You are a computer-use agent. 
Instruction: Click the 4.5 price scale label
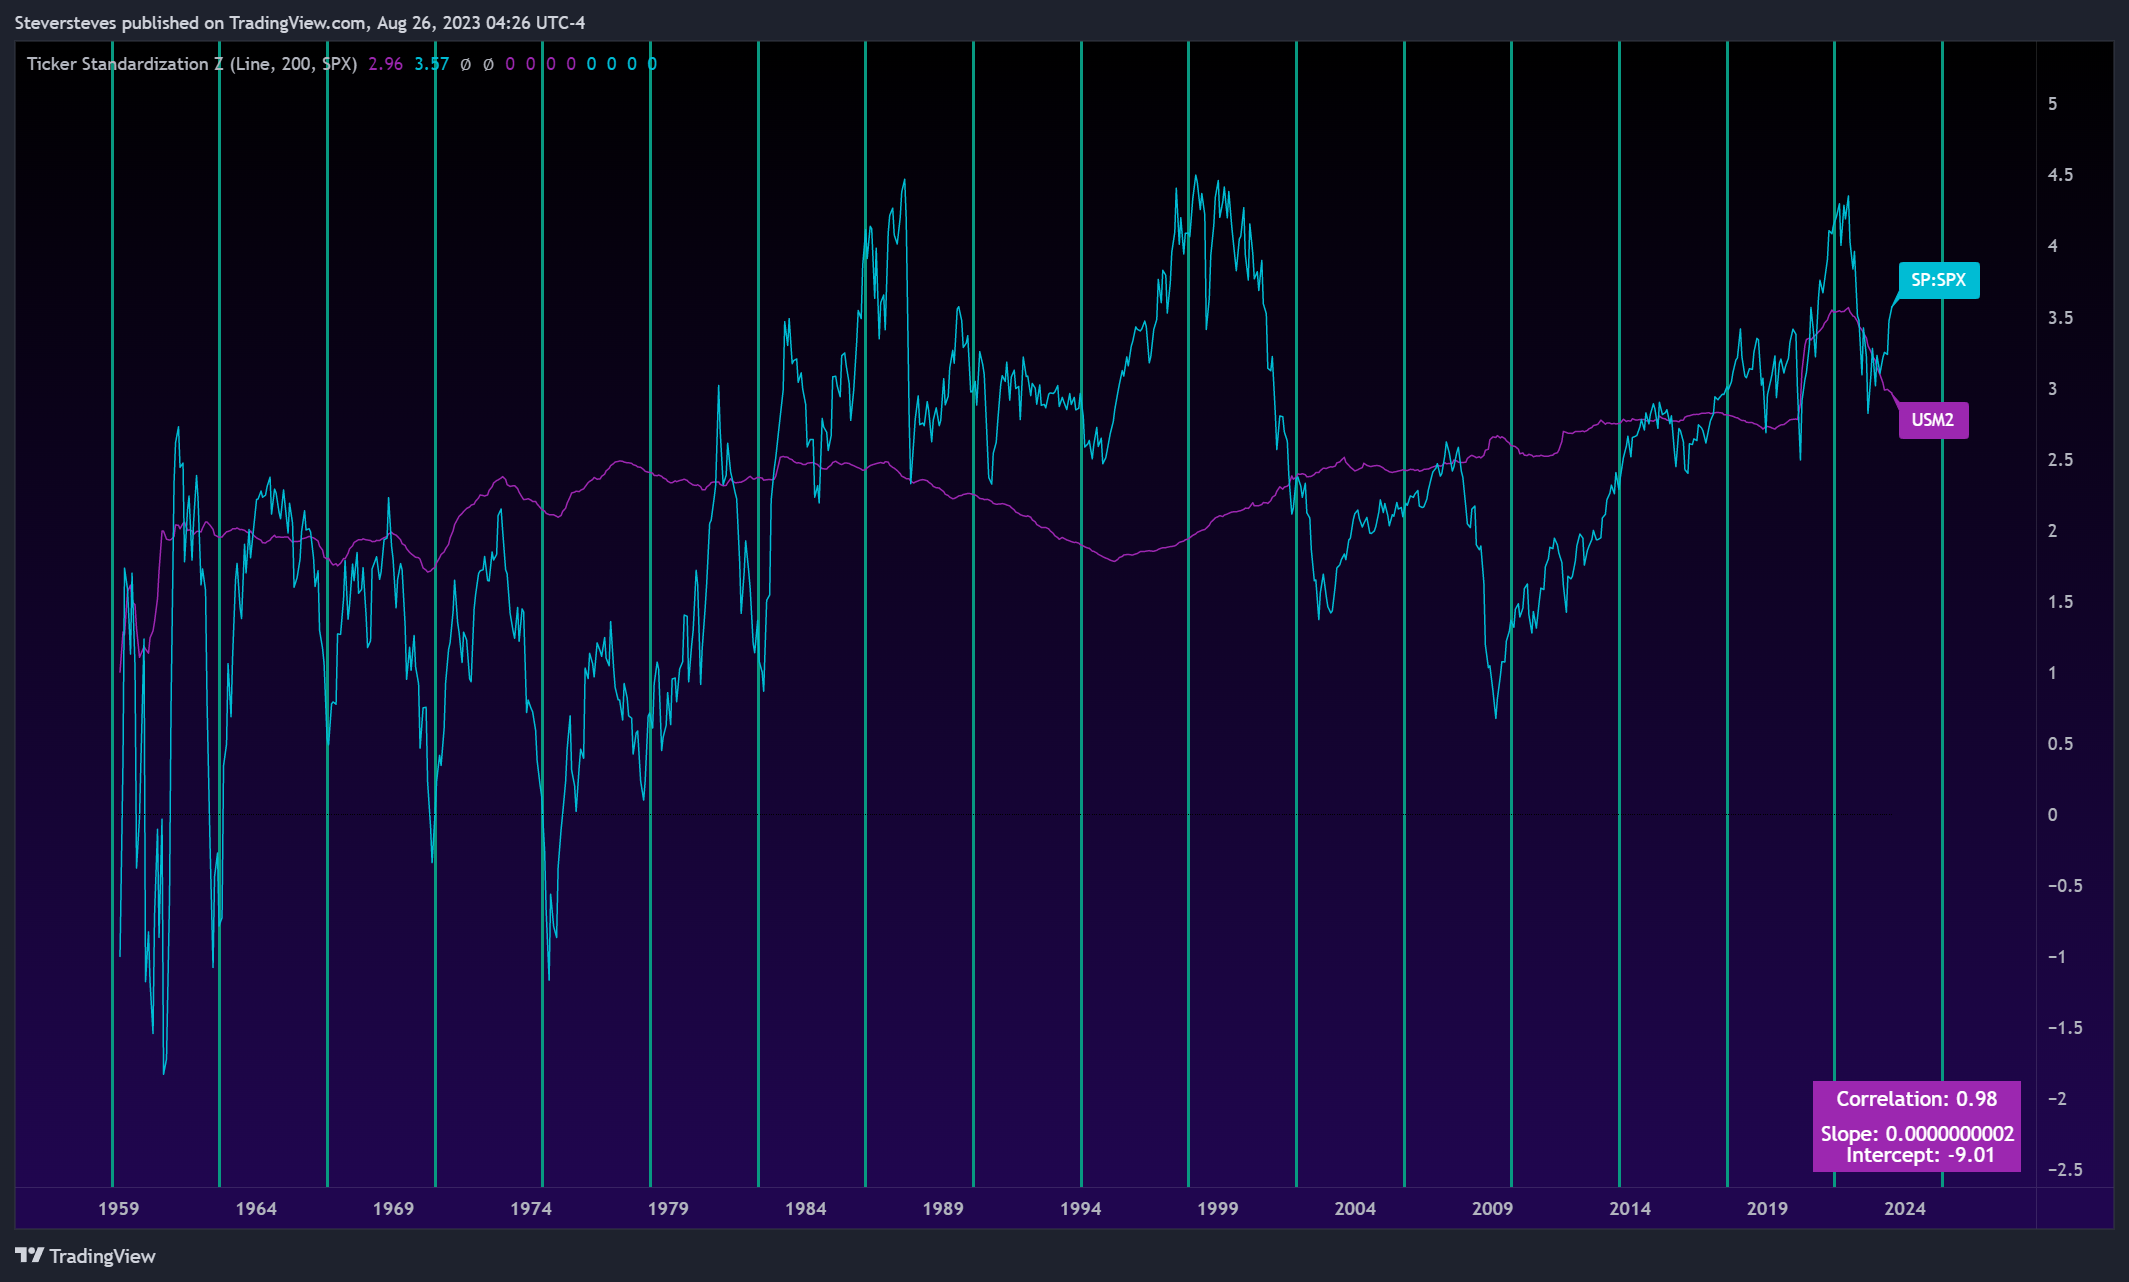click(2060, 175)
